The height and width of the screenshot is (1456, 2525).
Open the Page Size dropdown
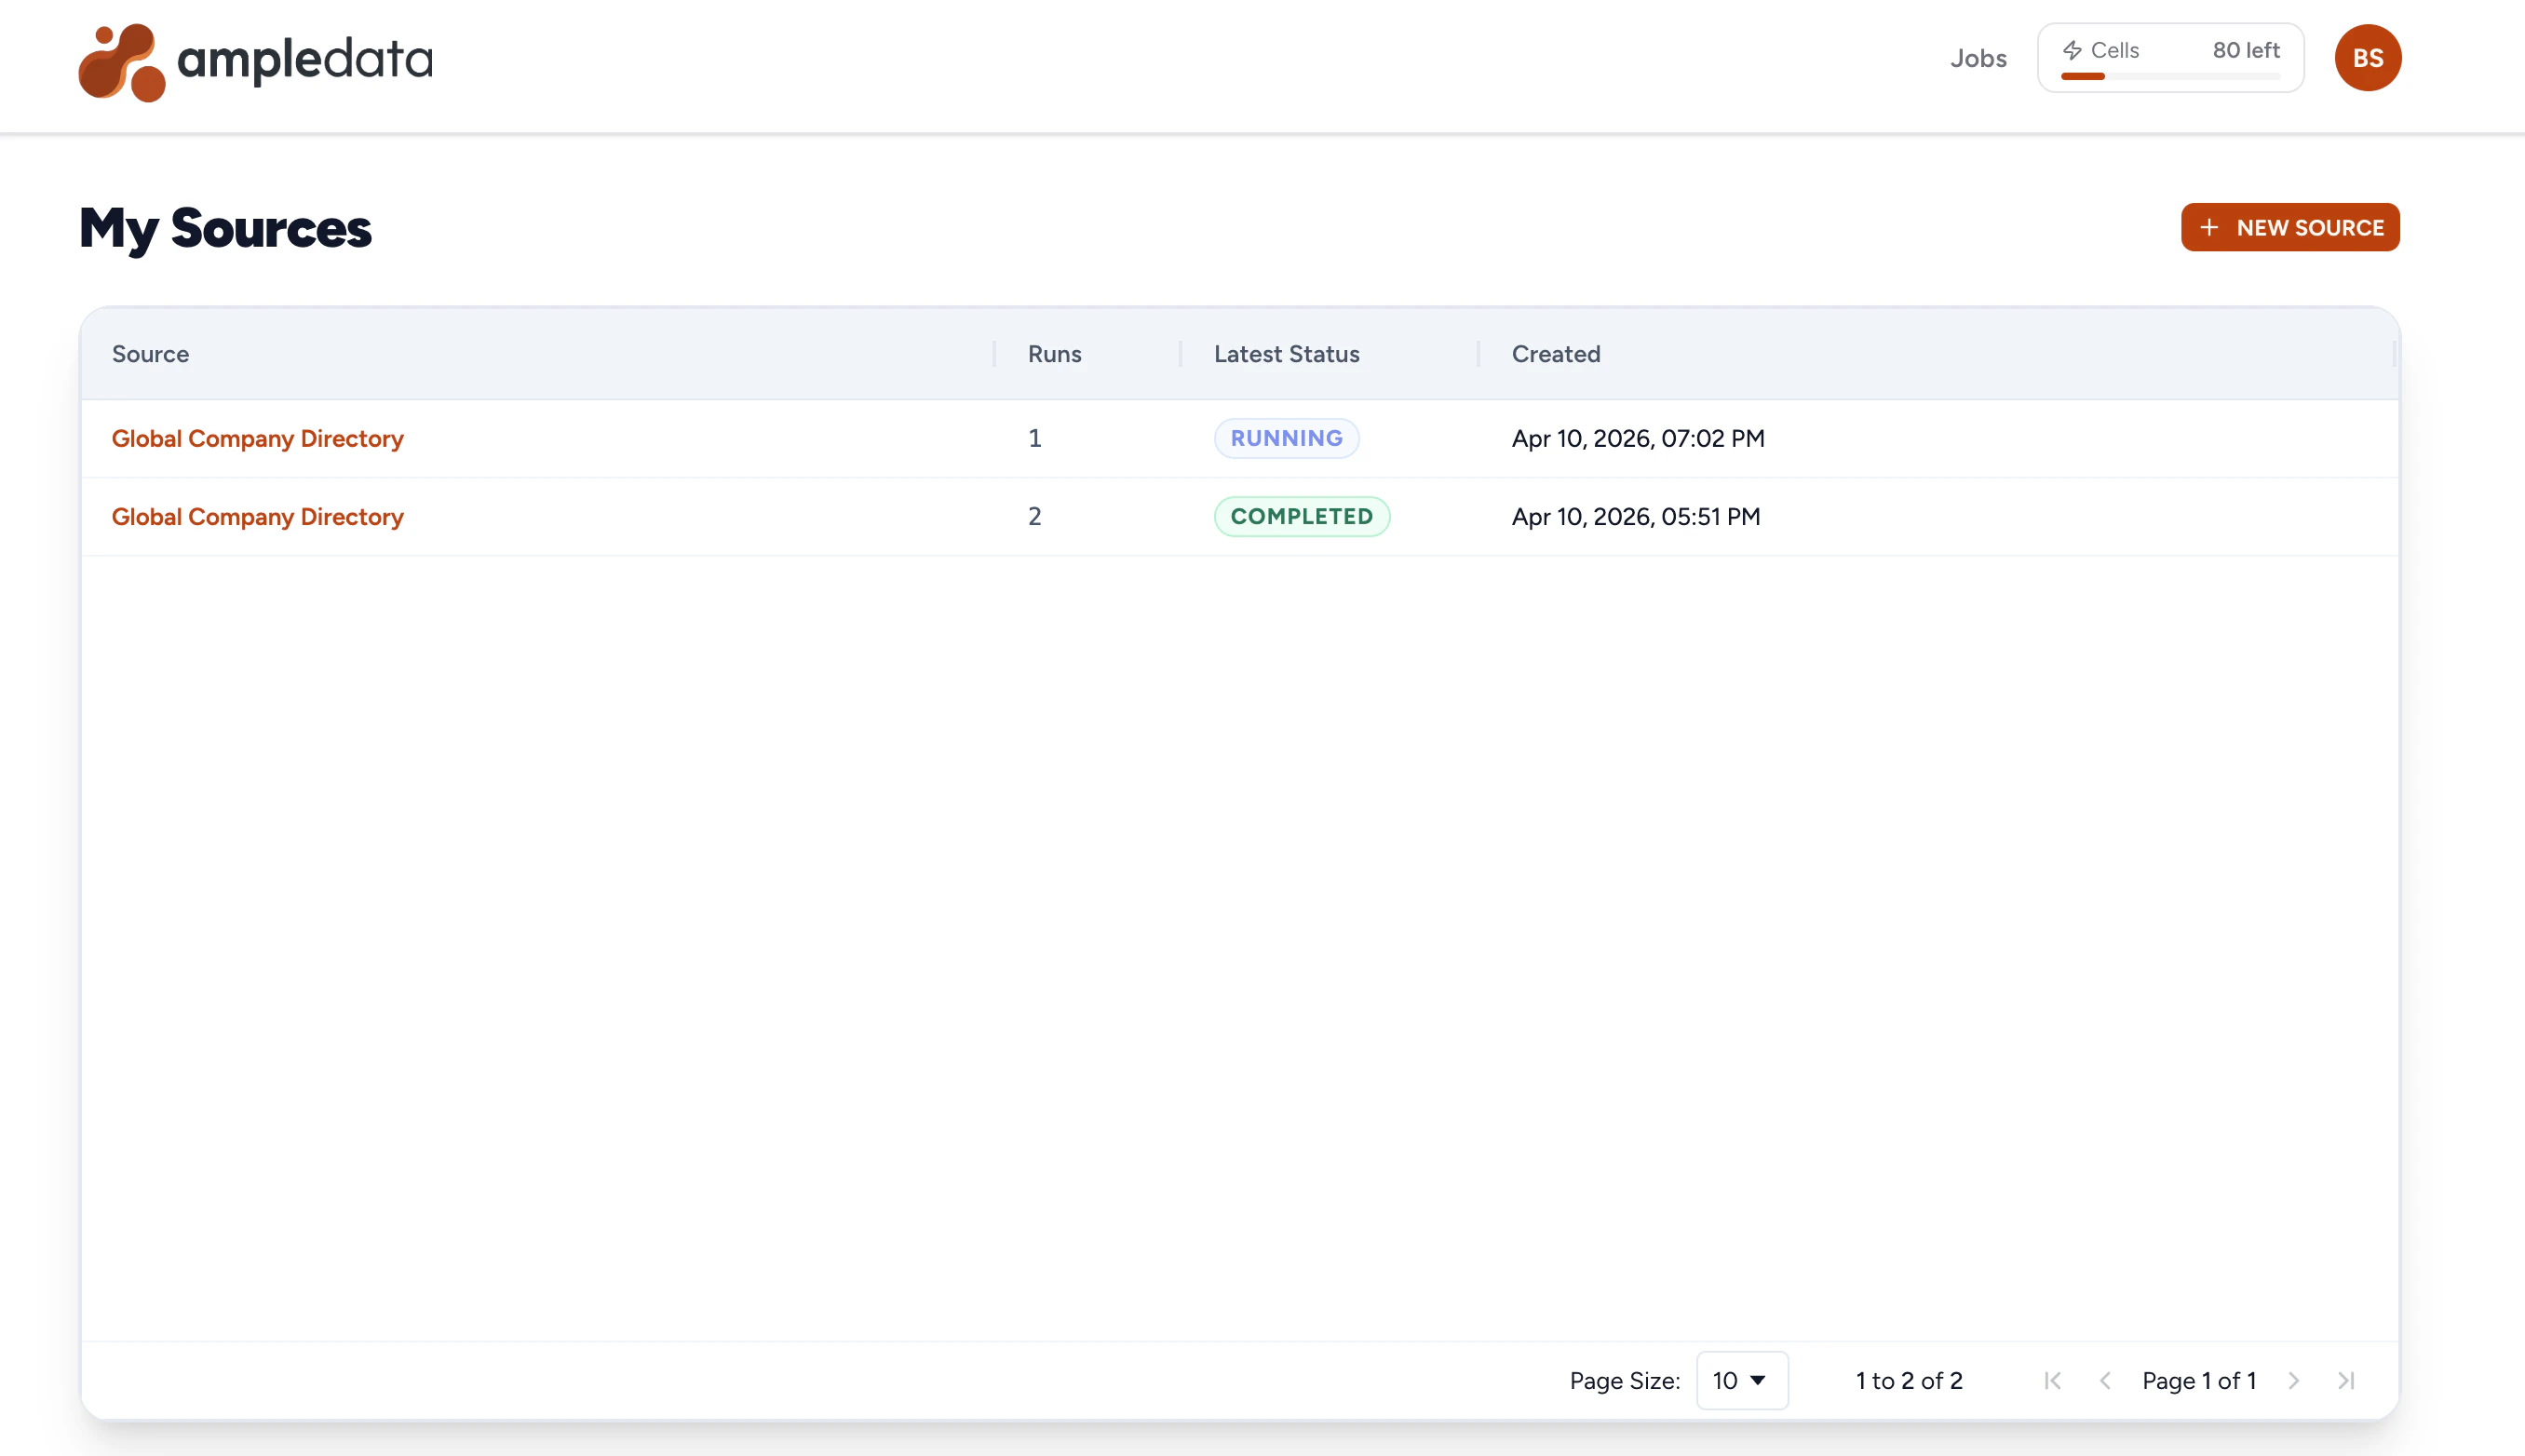tap(1741, 1380)
